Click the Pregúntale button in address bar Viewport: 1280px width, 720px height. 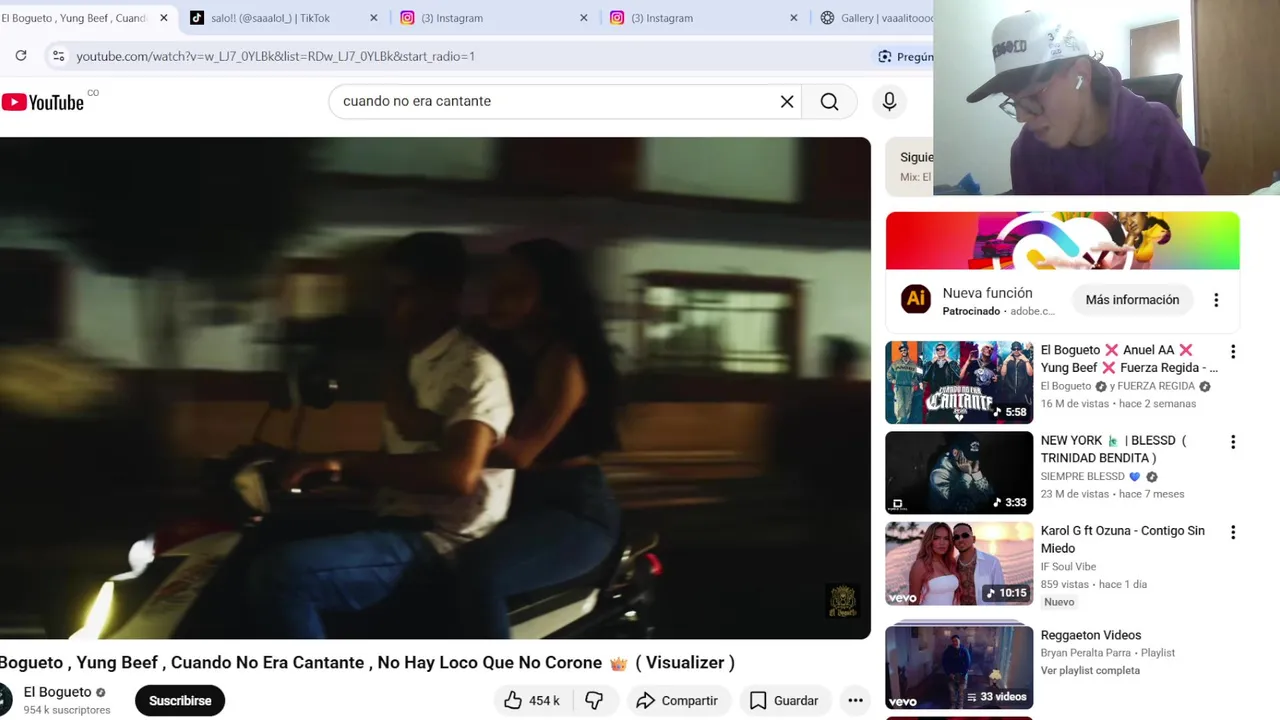(904, 56)
